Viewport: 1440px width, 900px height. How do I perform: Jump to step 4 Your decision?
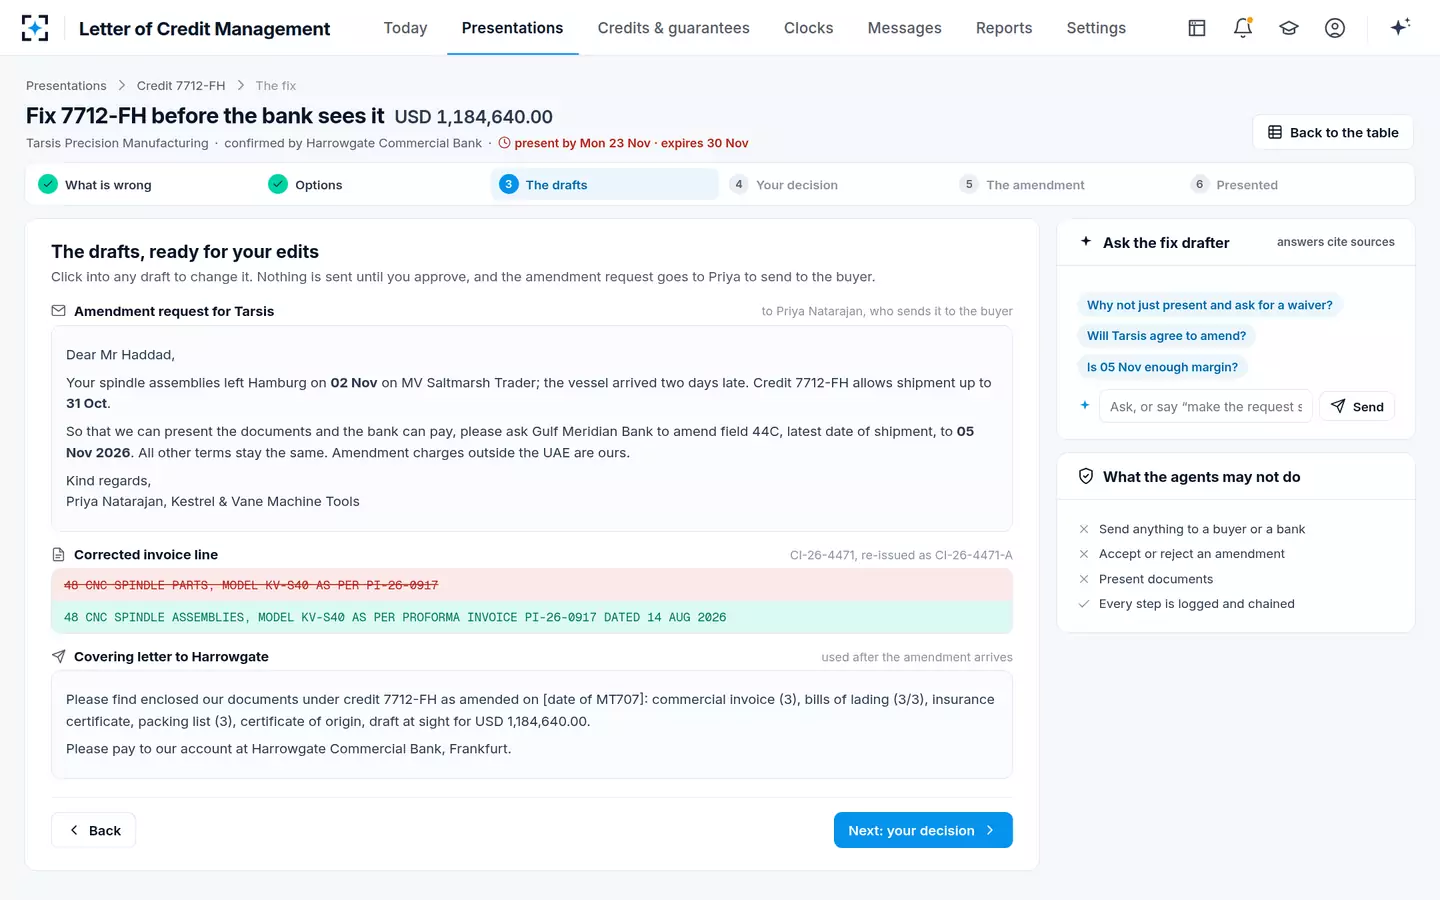click(x=834, y=184)
